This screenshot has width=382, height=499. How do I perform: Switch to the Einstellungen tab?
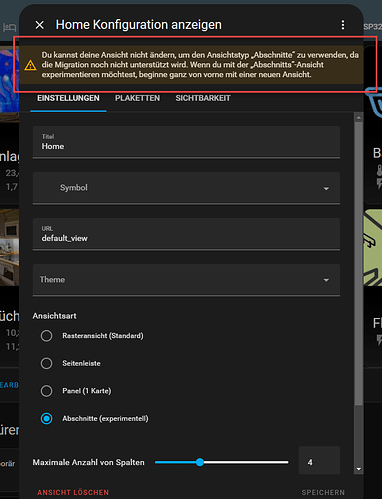tap(68, 98)
